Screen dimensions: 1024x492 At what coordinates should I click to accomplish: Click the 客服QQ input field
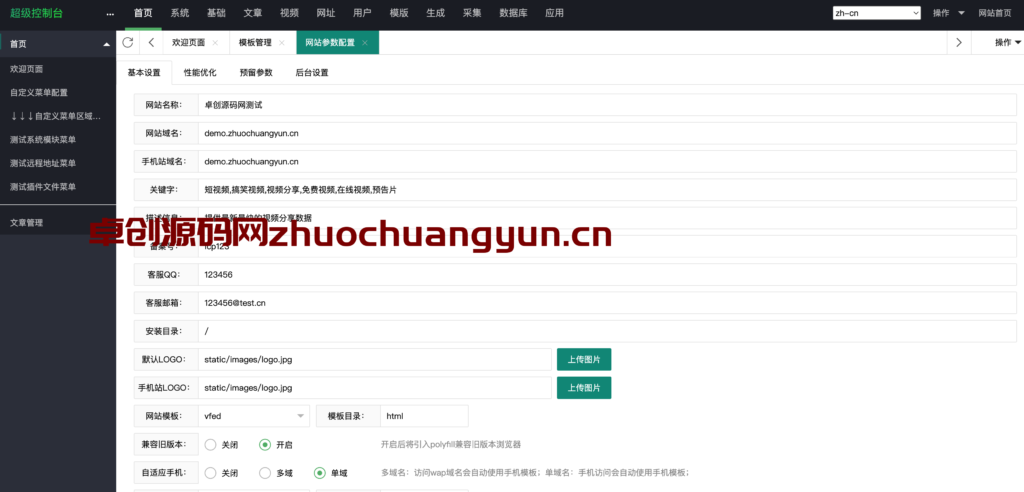[x=607, y=274]
